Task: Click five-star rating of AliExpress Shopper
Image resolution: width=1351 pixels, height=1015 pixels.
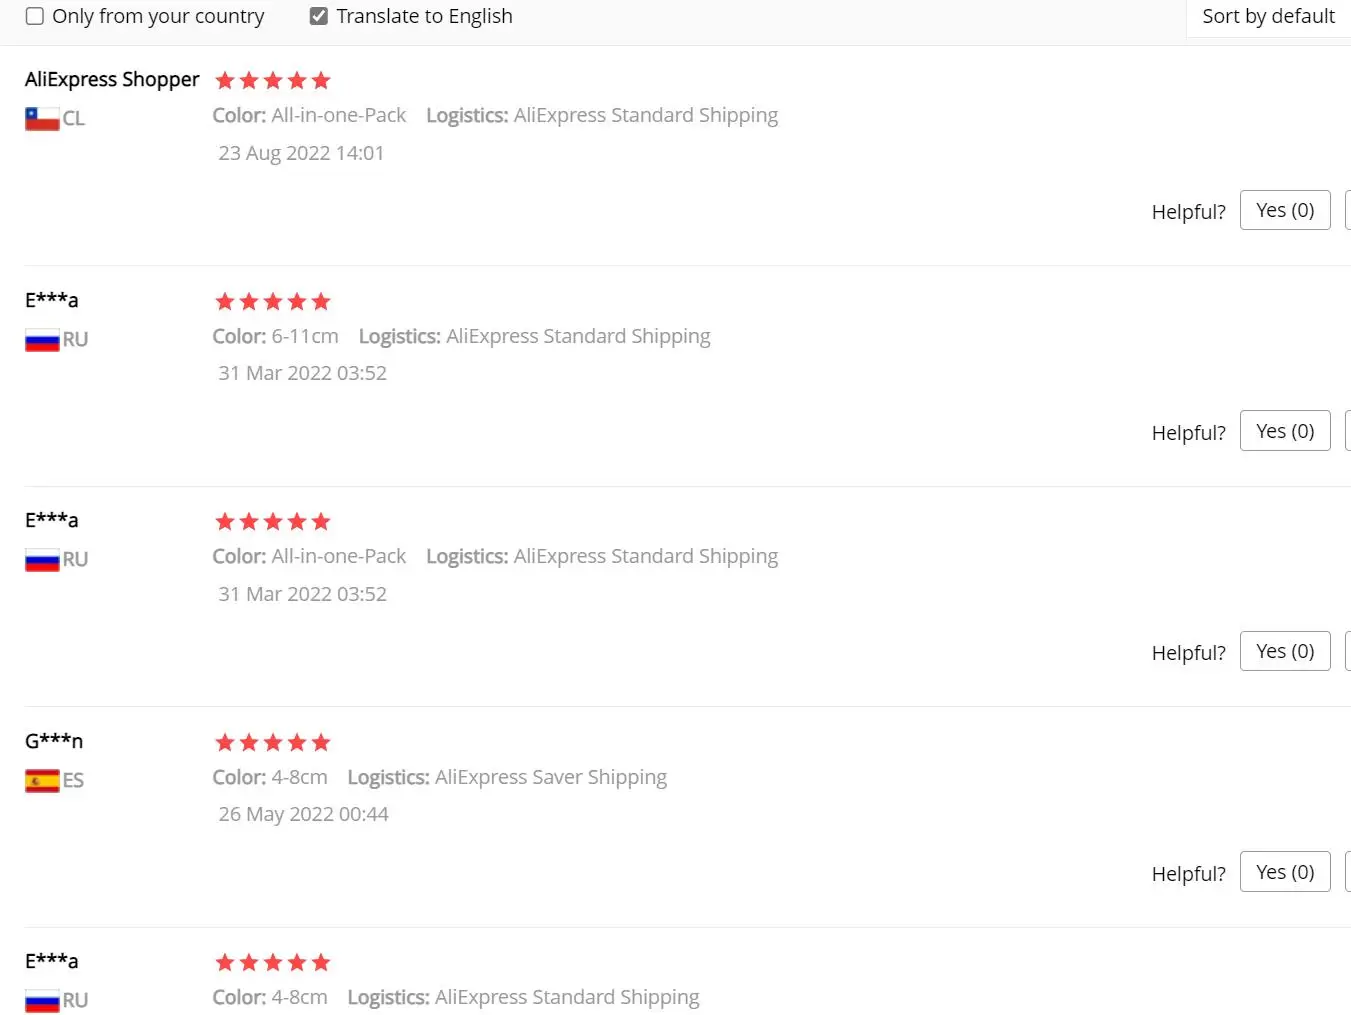Action: coord(273,80)
